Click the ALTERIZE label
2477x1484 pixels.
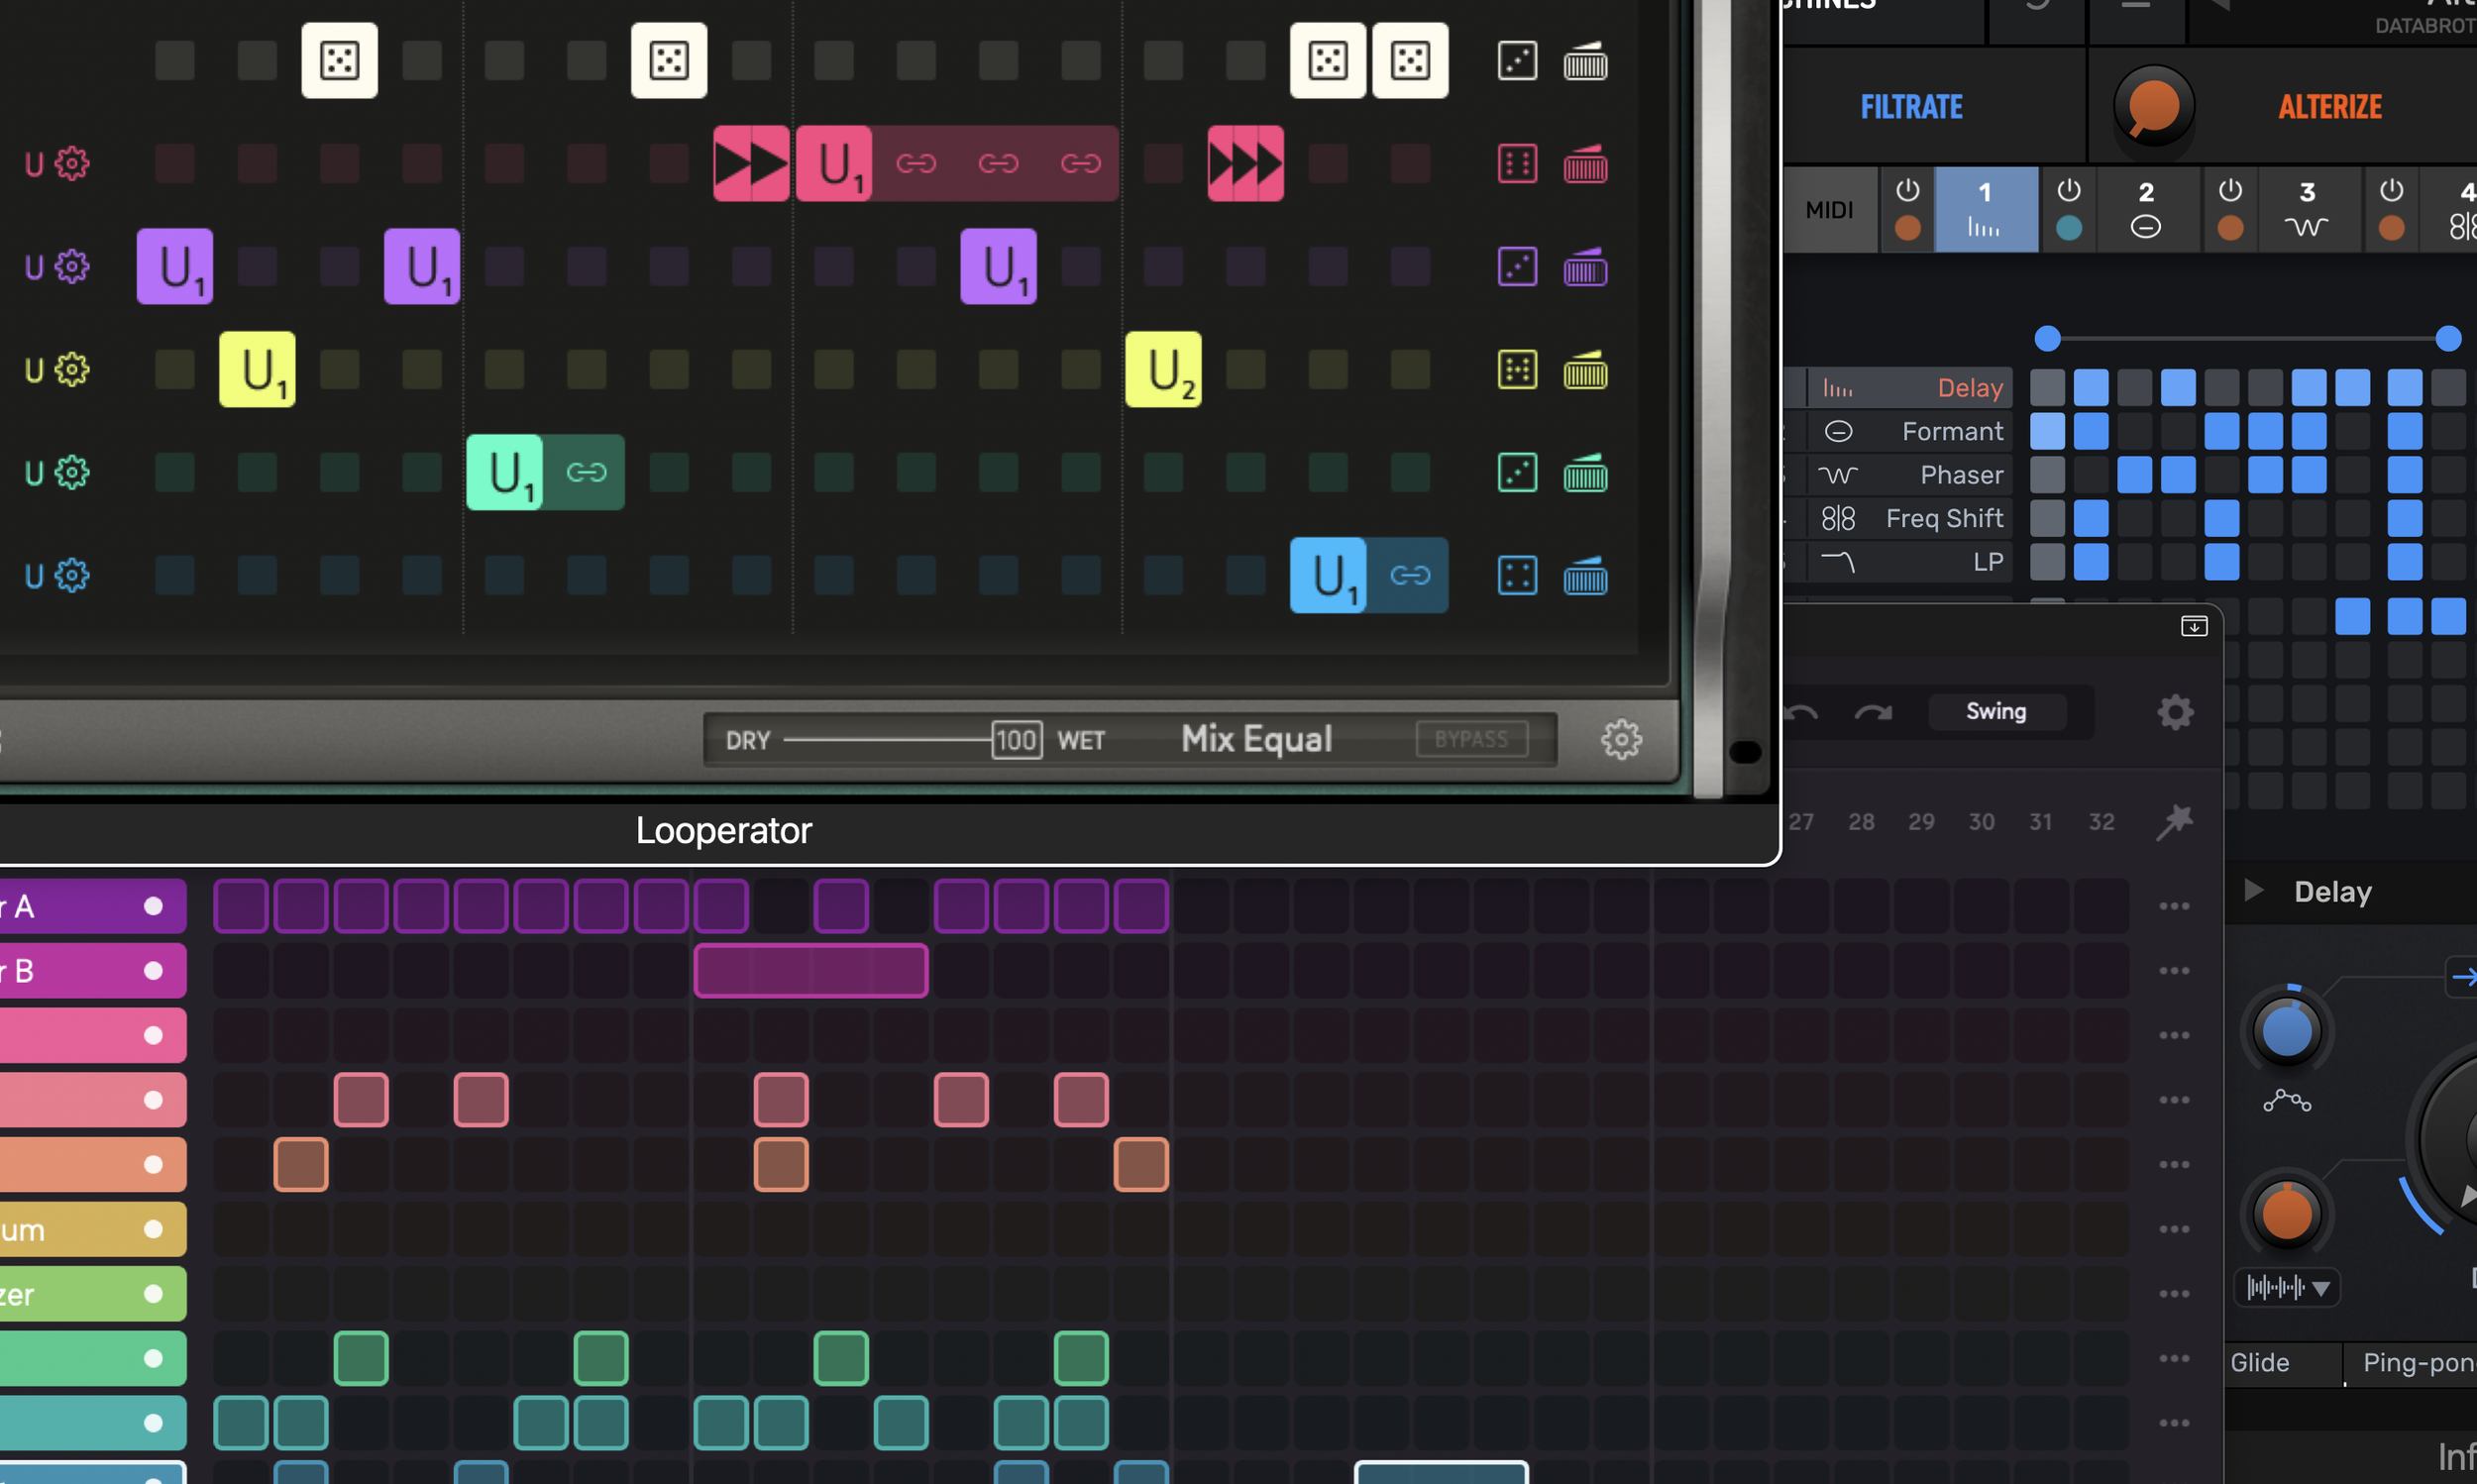coord(2330,107)
